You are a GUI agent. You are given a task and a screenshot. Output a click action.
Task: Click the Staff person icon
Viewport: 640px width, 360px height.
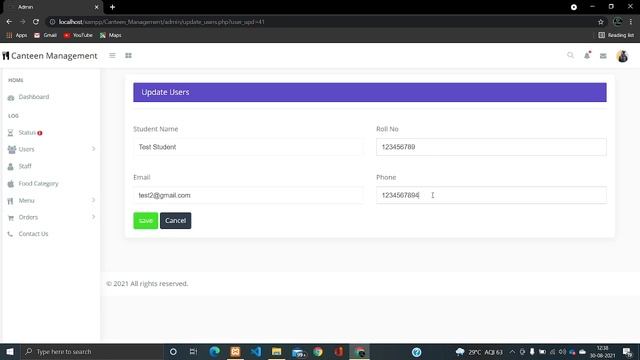(x=11, y=166)
